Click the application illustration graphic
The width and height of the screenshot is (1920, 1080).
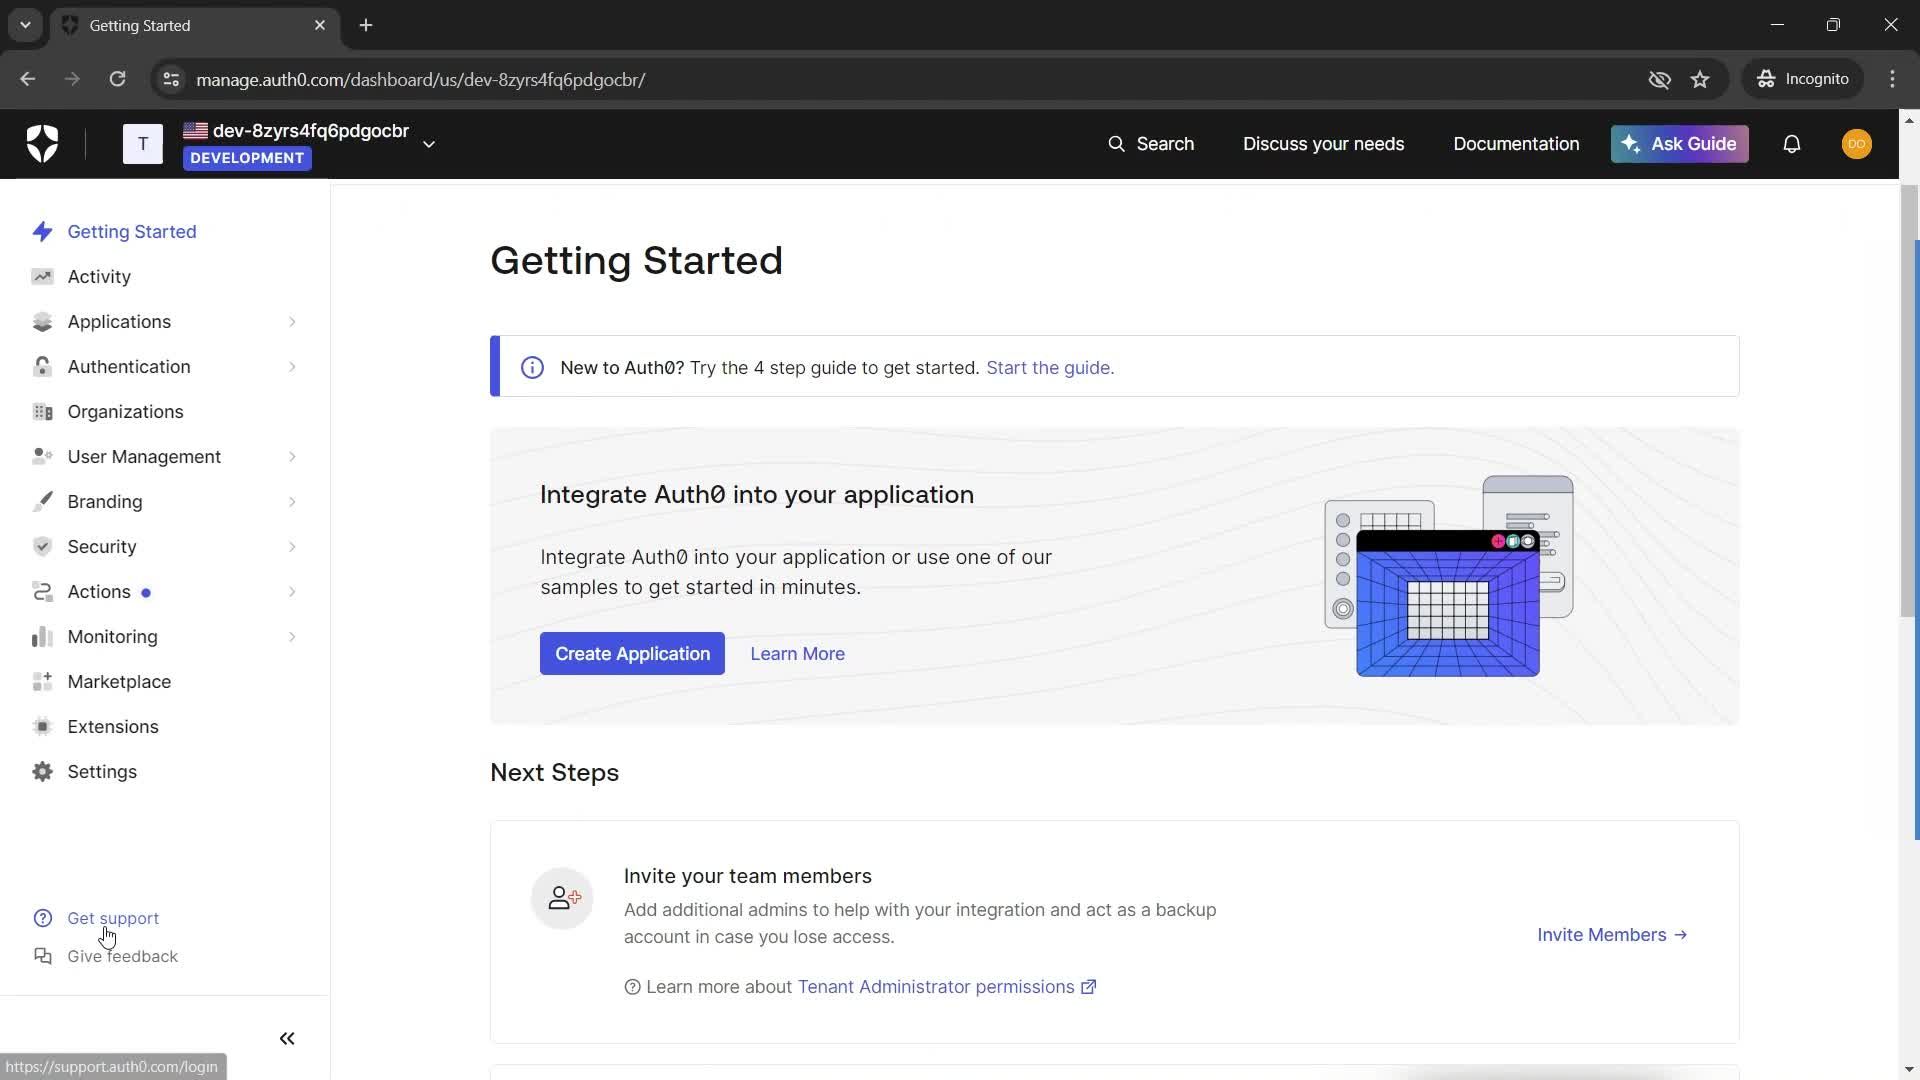pos(1449,576)
